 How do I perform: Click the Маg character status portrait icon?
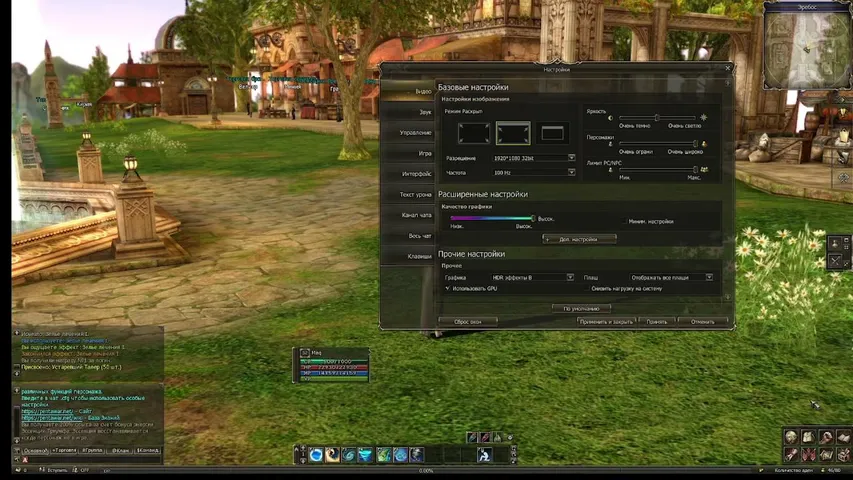click(305, 353)
